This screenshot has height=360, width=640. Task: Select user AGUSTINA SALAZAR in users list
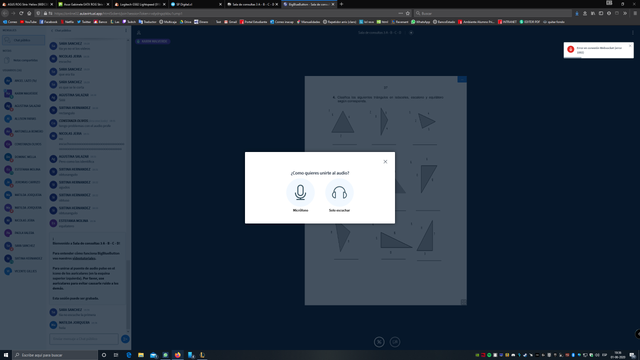click(23, 106)
